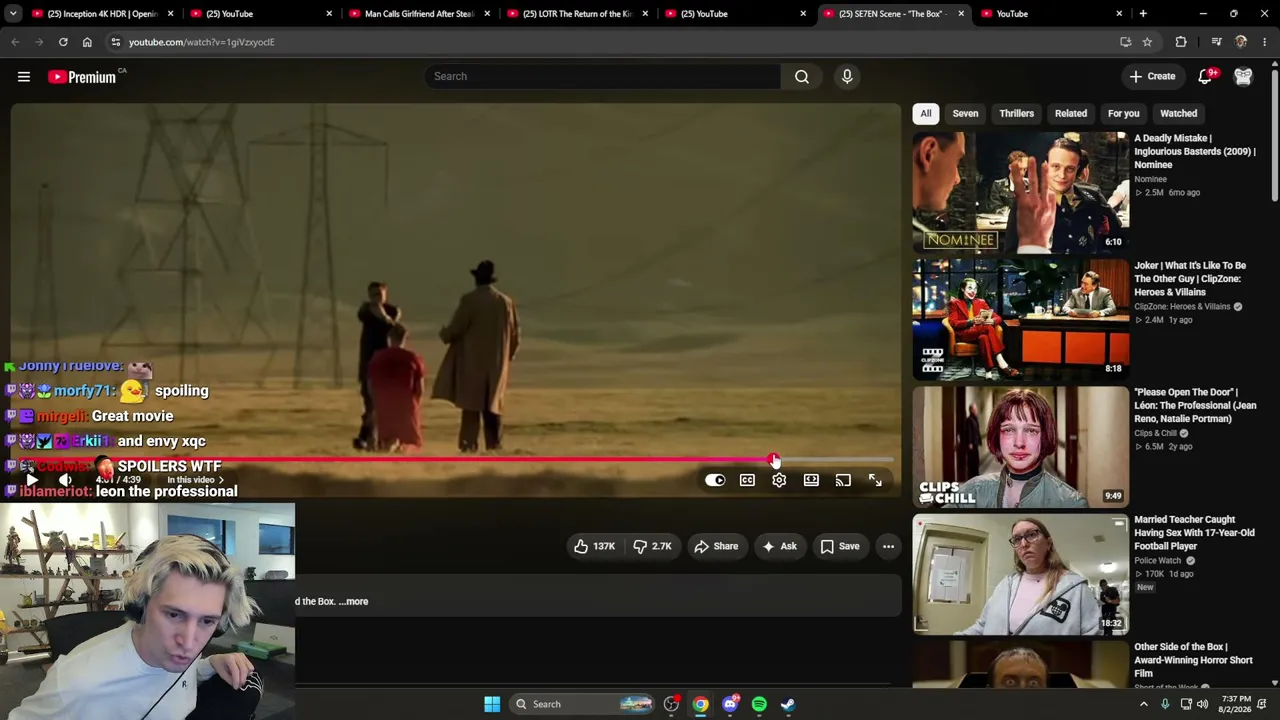Open the Inglourious Basterds video thumbnail
This screenshot has height=720, width=1280.
click(x=1020, y=192)
